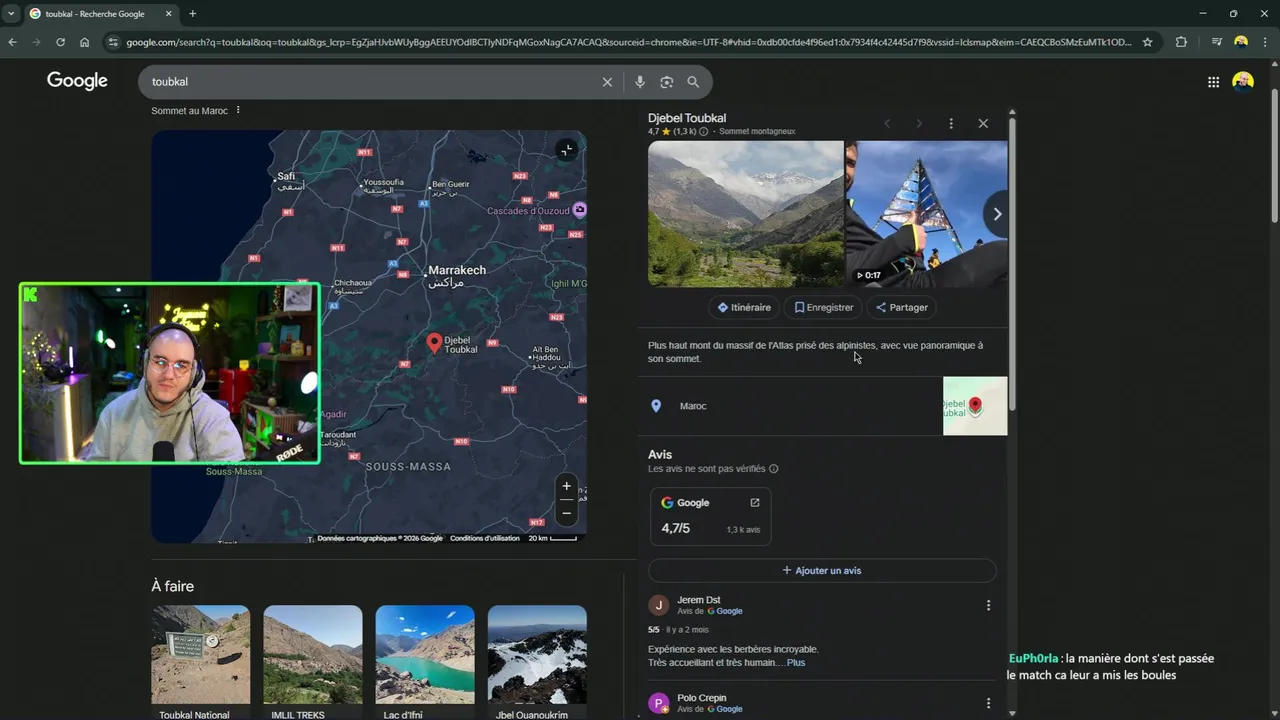Screen dimensions: 1280x720
Task: Open the small Djebel Toubkal map thumbnail
Action: (975, 406)
